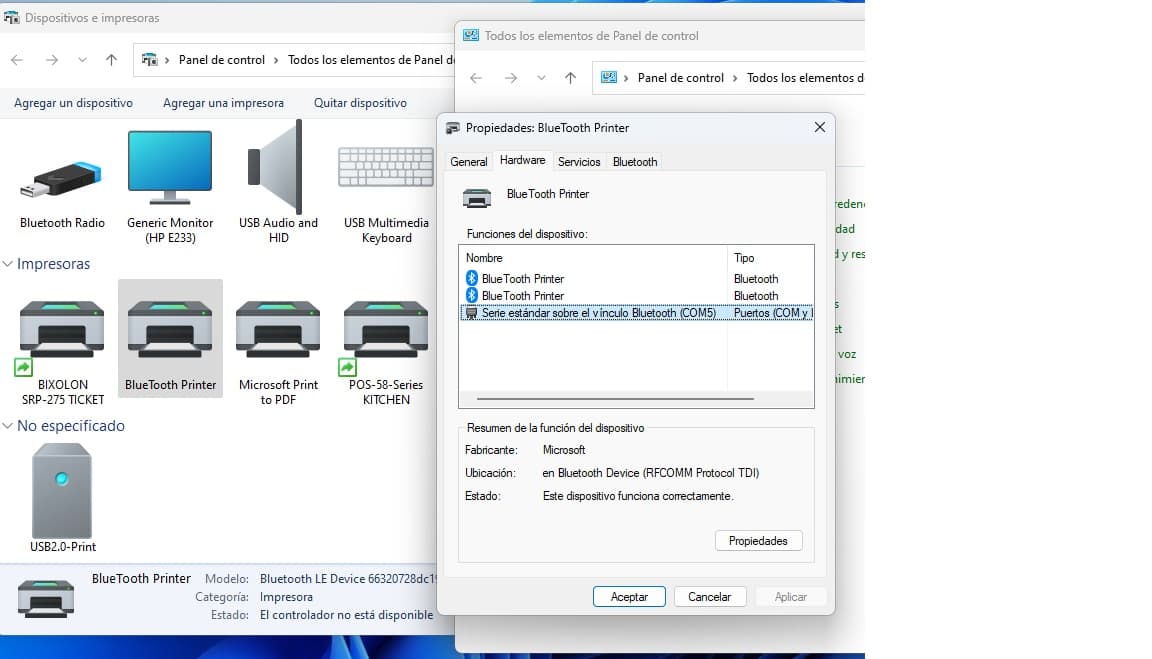Image resolution: width=1152 pixels, height=659 pixels.
Task: Go forward in Todos los elementos window
Action: (511, 78)
